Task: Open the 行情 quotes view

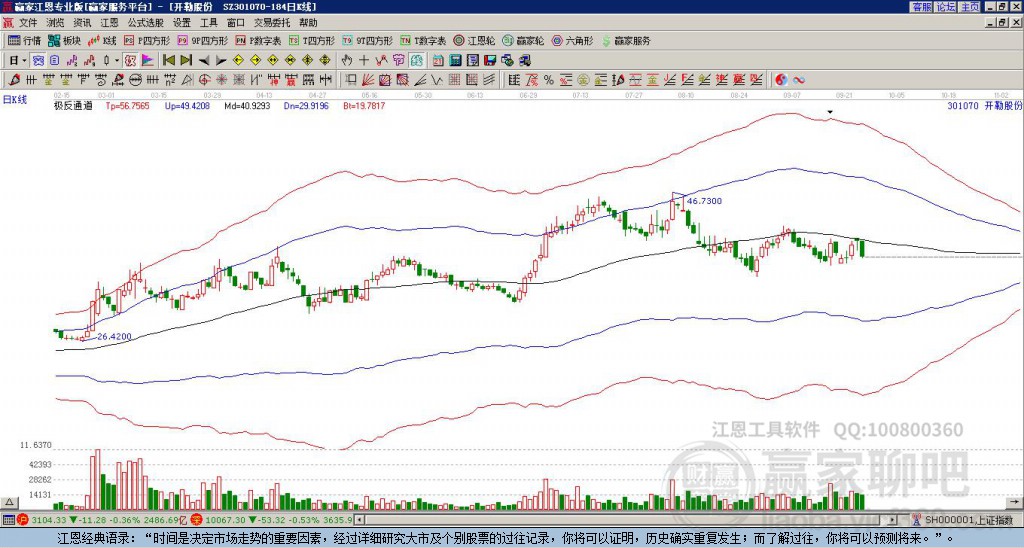Action: [25, 40]
